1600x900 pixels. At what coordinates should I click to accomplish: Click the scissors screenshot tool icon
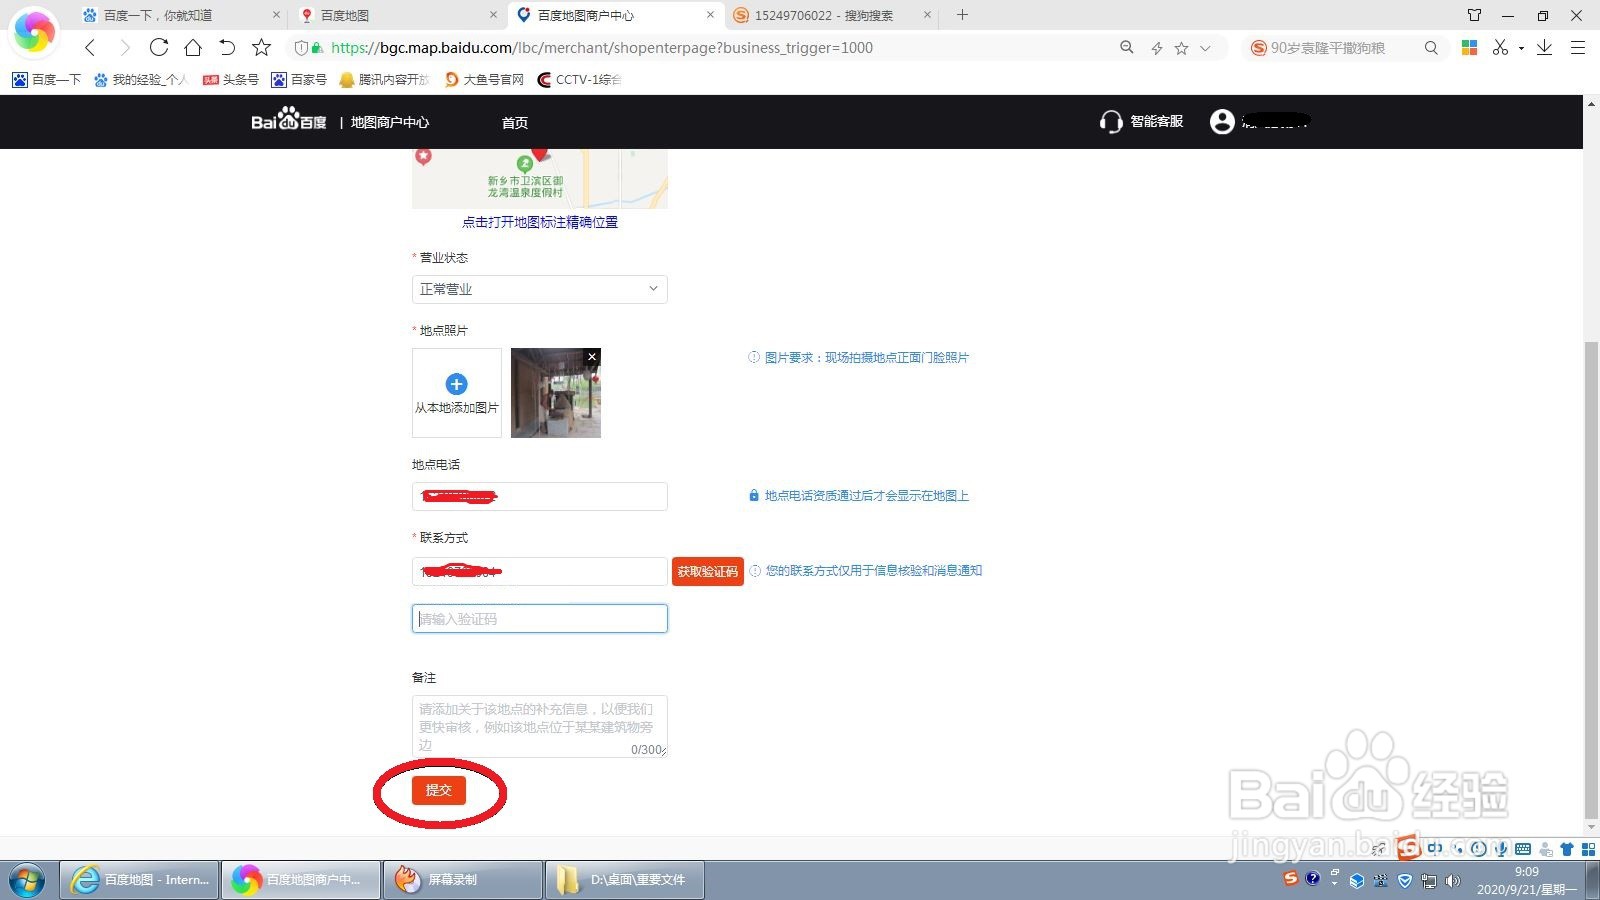(x=1500, y=47)
